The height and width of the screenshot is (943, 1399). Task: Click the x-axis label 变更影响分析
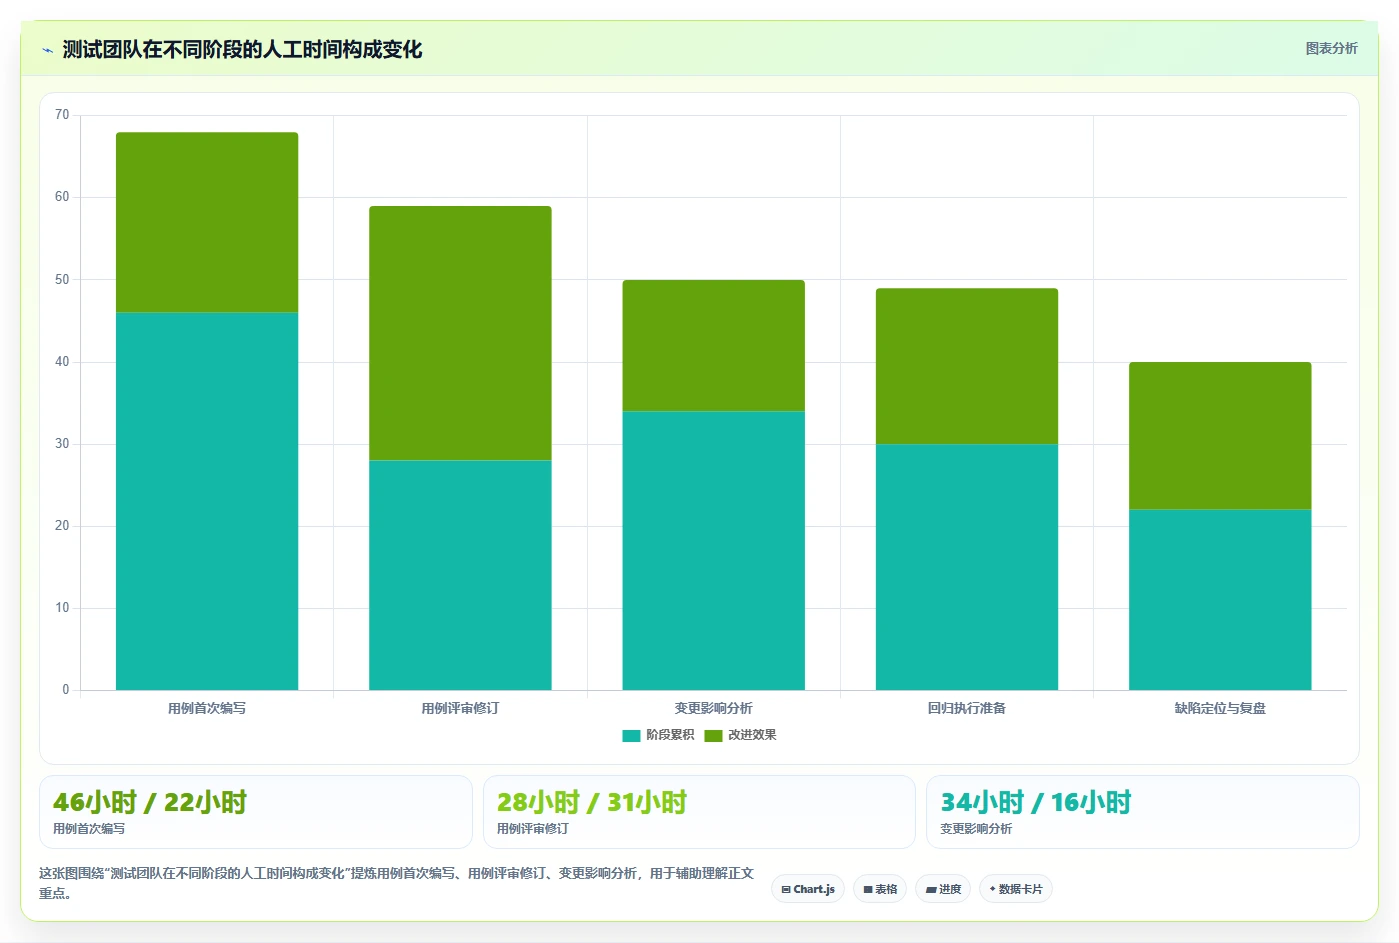point(713,708)
